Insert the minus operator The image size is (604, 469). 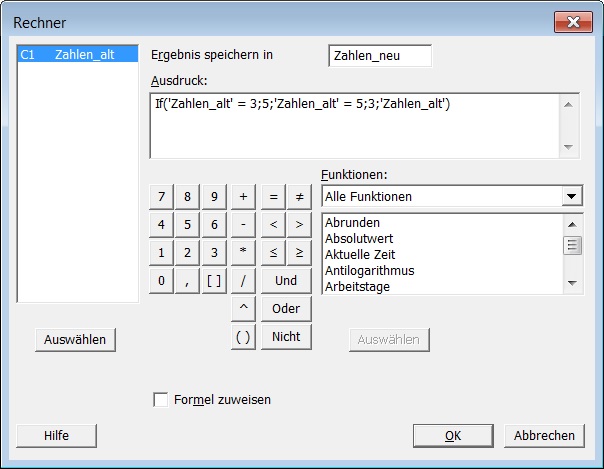[x=243, y=224]
